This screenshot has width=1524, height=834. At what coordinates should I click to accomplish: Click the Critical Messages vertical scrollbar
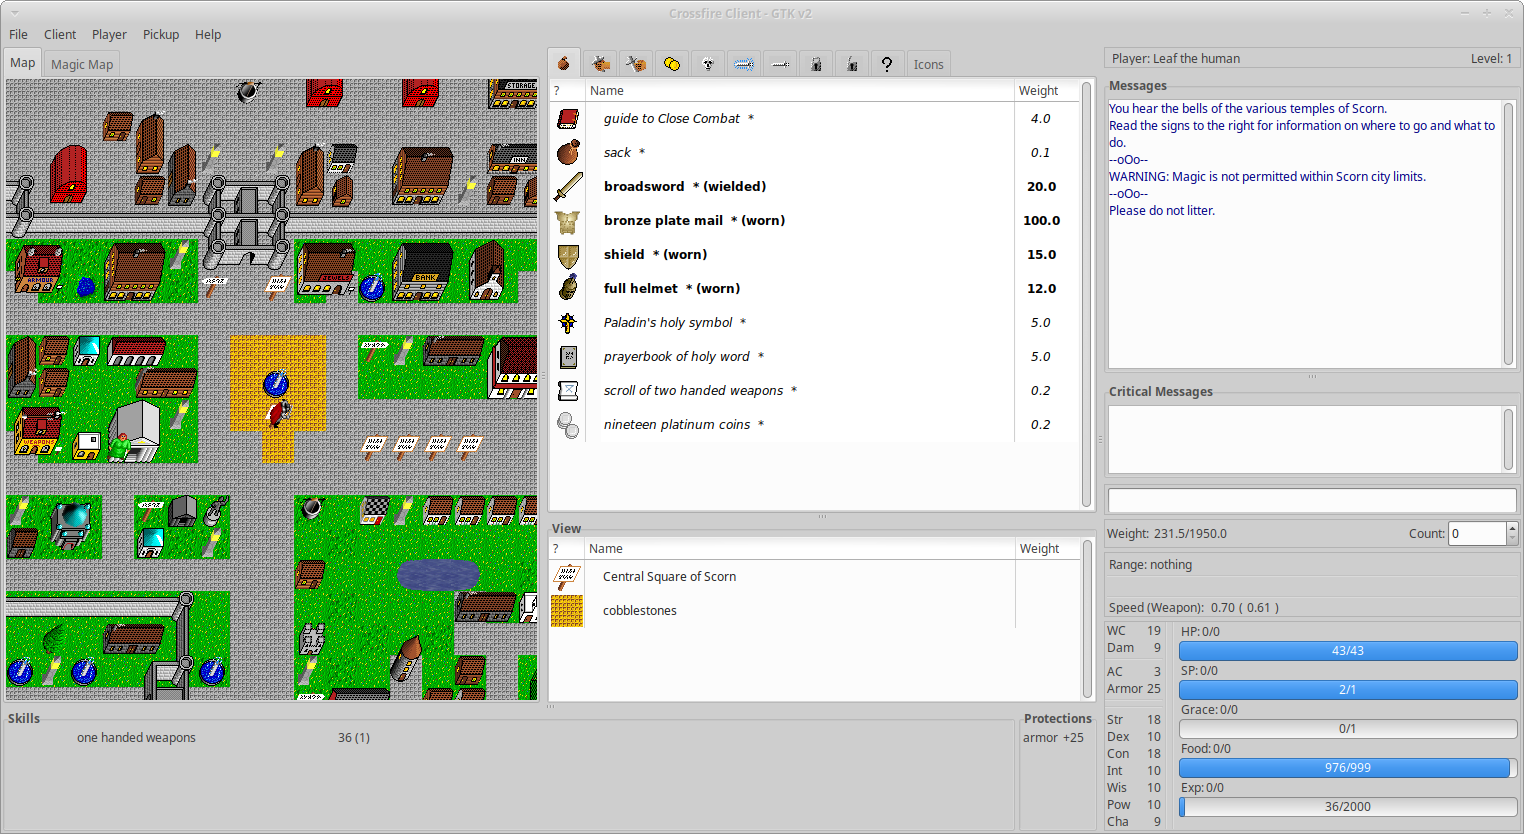point(1509,439)
